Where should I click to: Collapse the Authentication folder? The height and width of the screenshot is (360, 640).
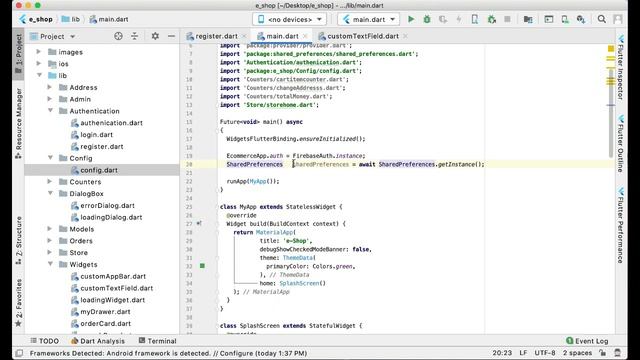50,111
